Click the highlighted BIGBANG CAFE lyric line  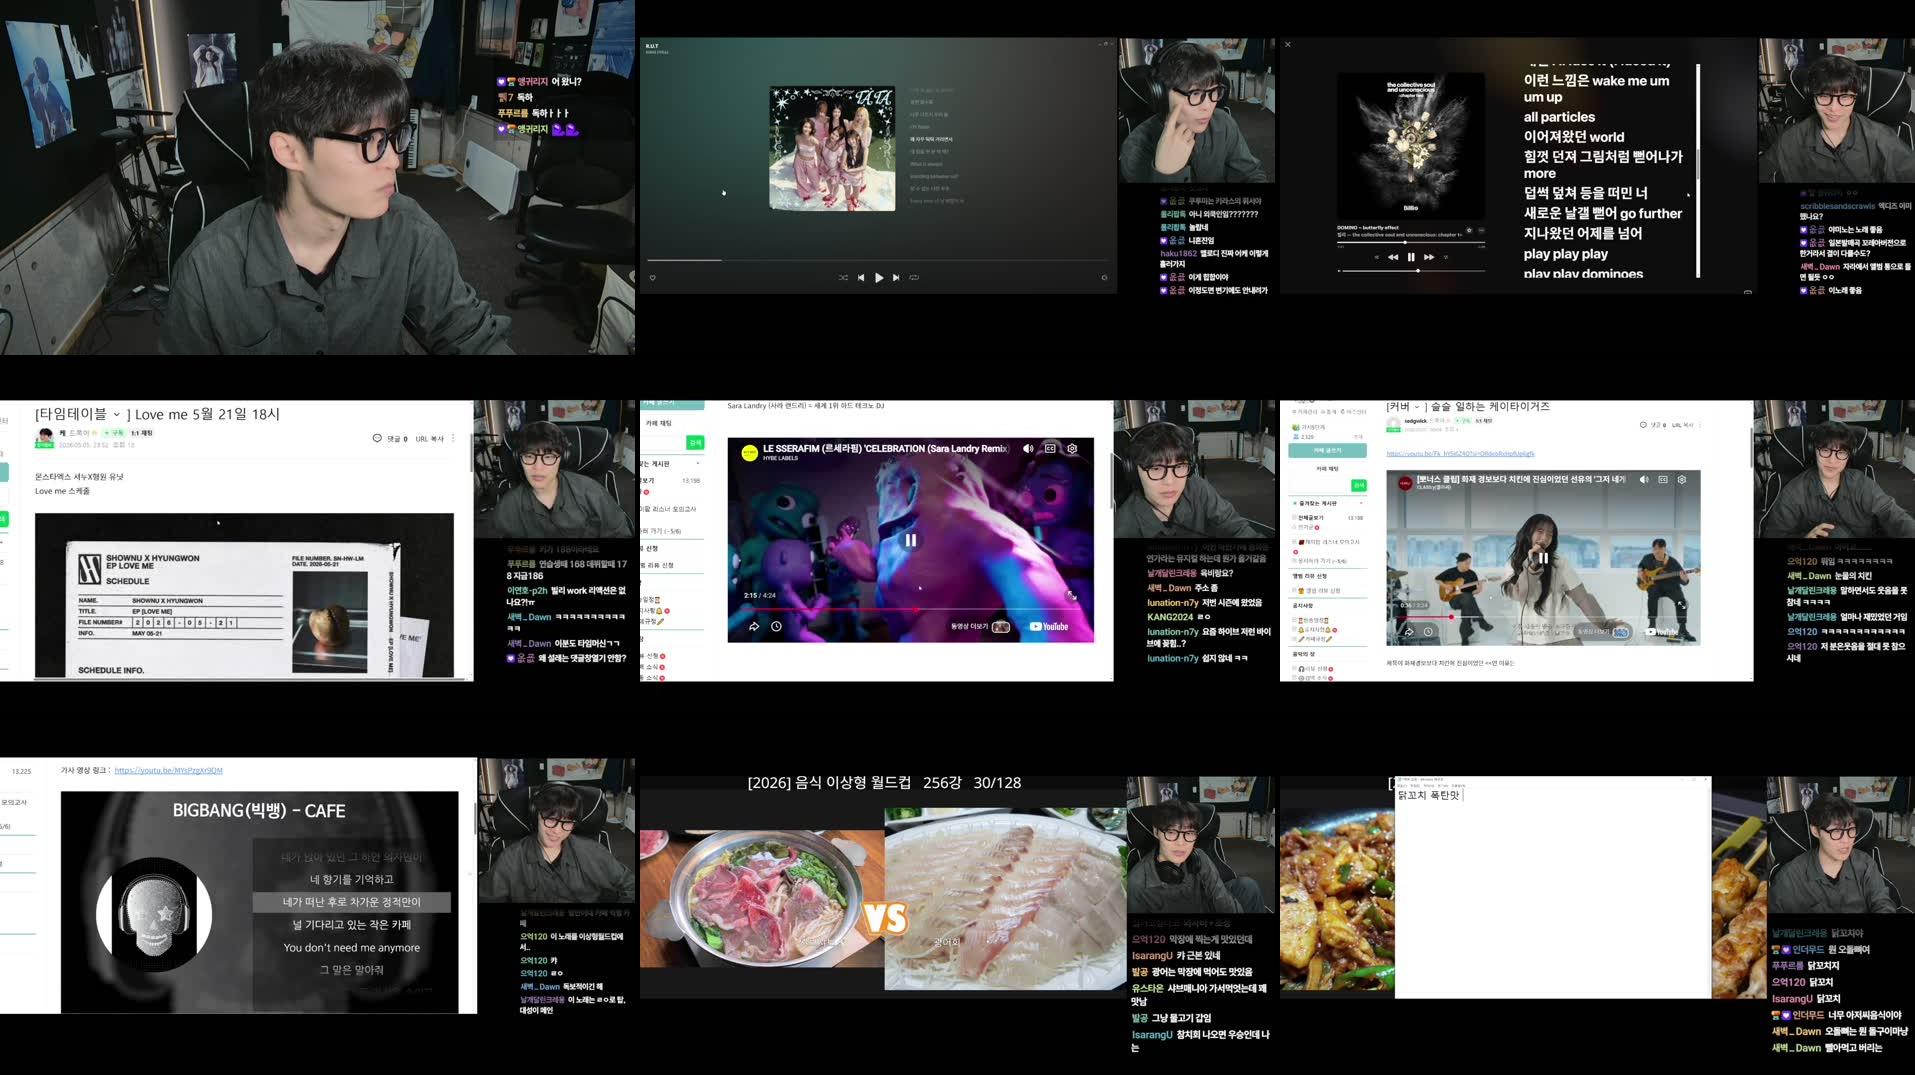pyautogui.click(x=351, y=902)
